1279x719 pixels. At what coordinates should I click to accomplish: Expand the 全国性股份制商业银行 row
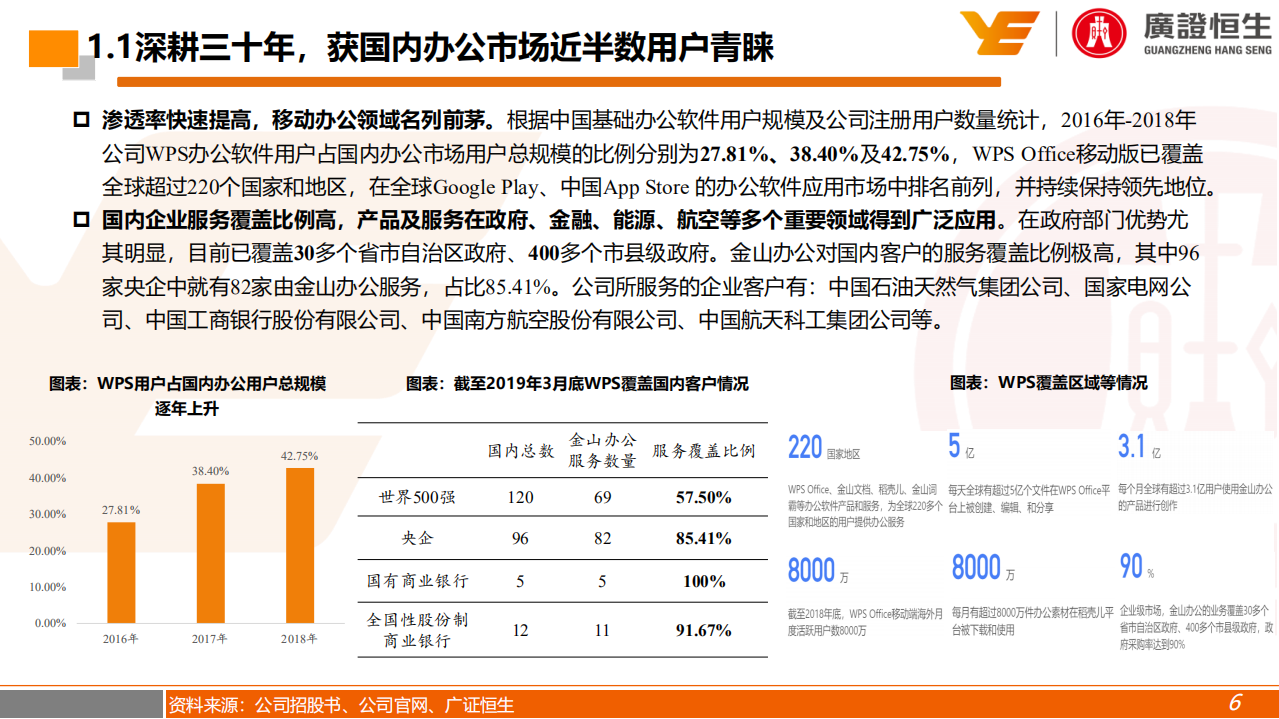419,630
